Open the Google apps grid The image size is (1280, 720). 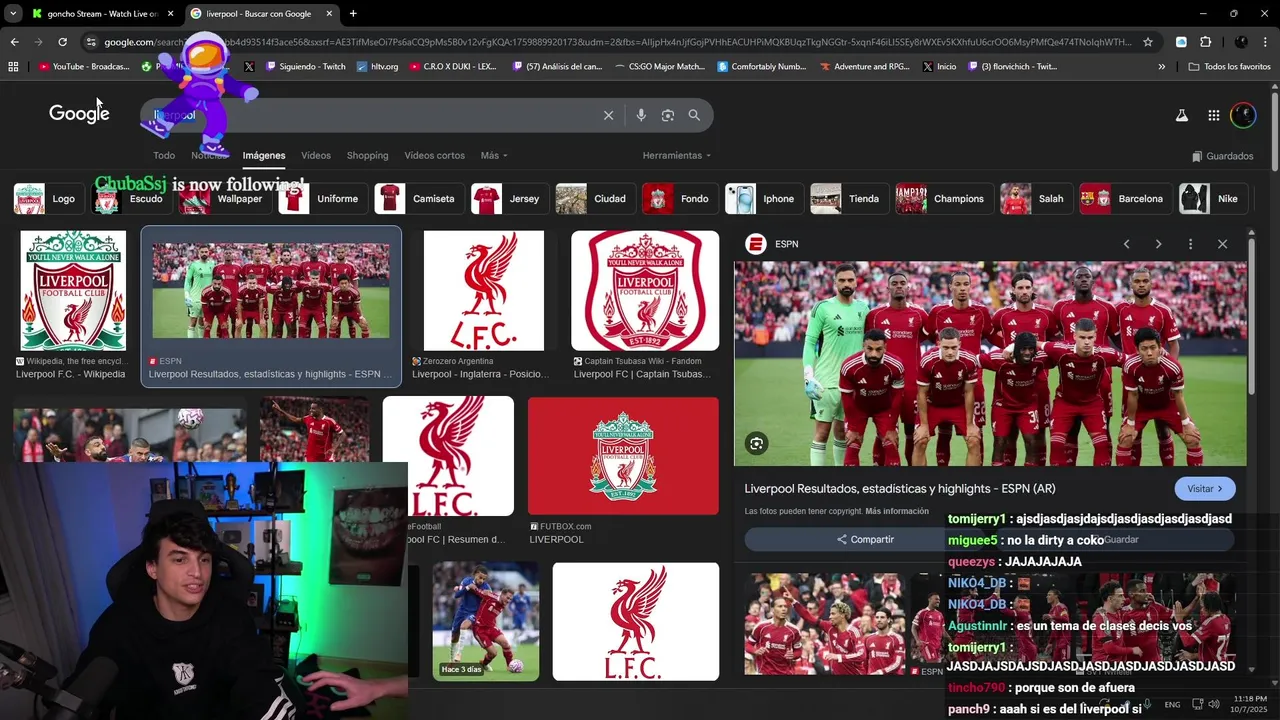pyautogui.click(x=1213, y=115)
